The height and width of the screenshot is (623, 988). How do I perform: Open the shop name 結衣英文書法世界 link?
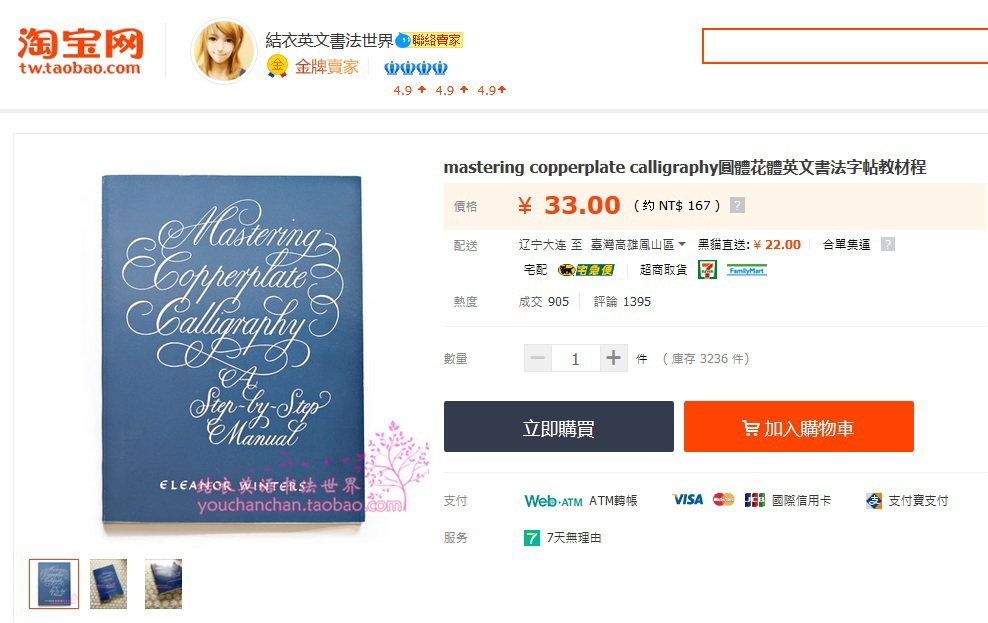coord(329,40)
